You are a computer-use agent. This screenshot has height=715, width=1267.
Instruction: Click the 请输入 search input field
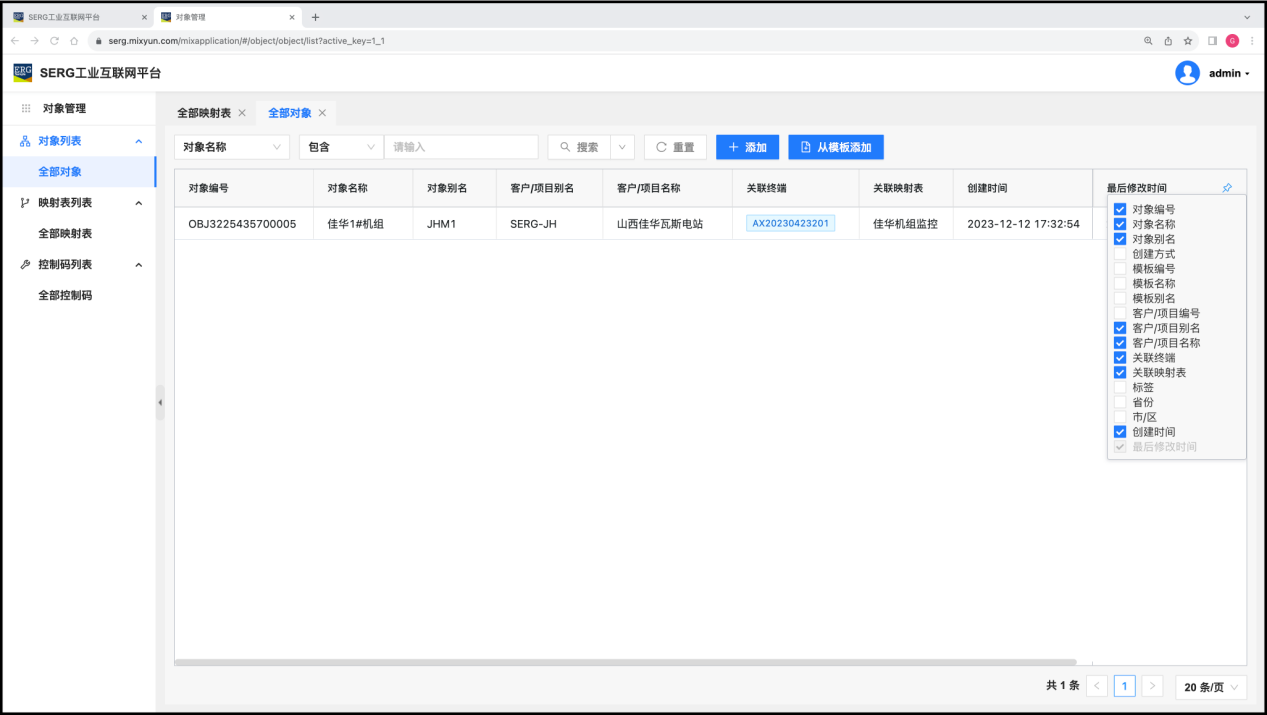point(461,147)
